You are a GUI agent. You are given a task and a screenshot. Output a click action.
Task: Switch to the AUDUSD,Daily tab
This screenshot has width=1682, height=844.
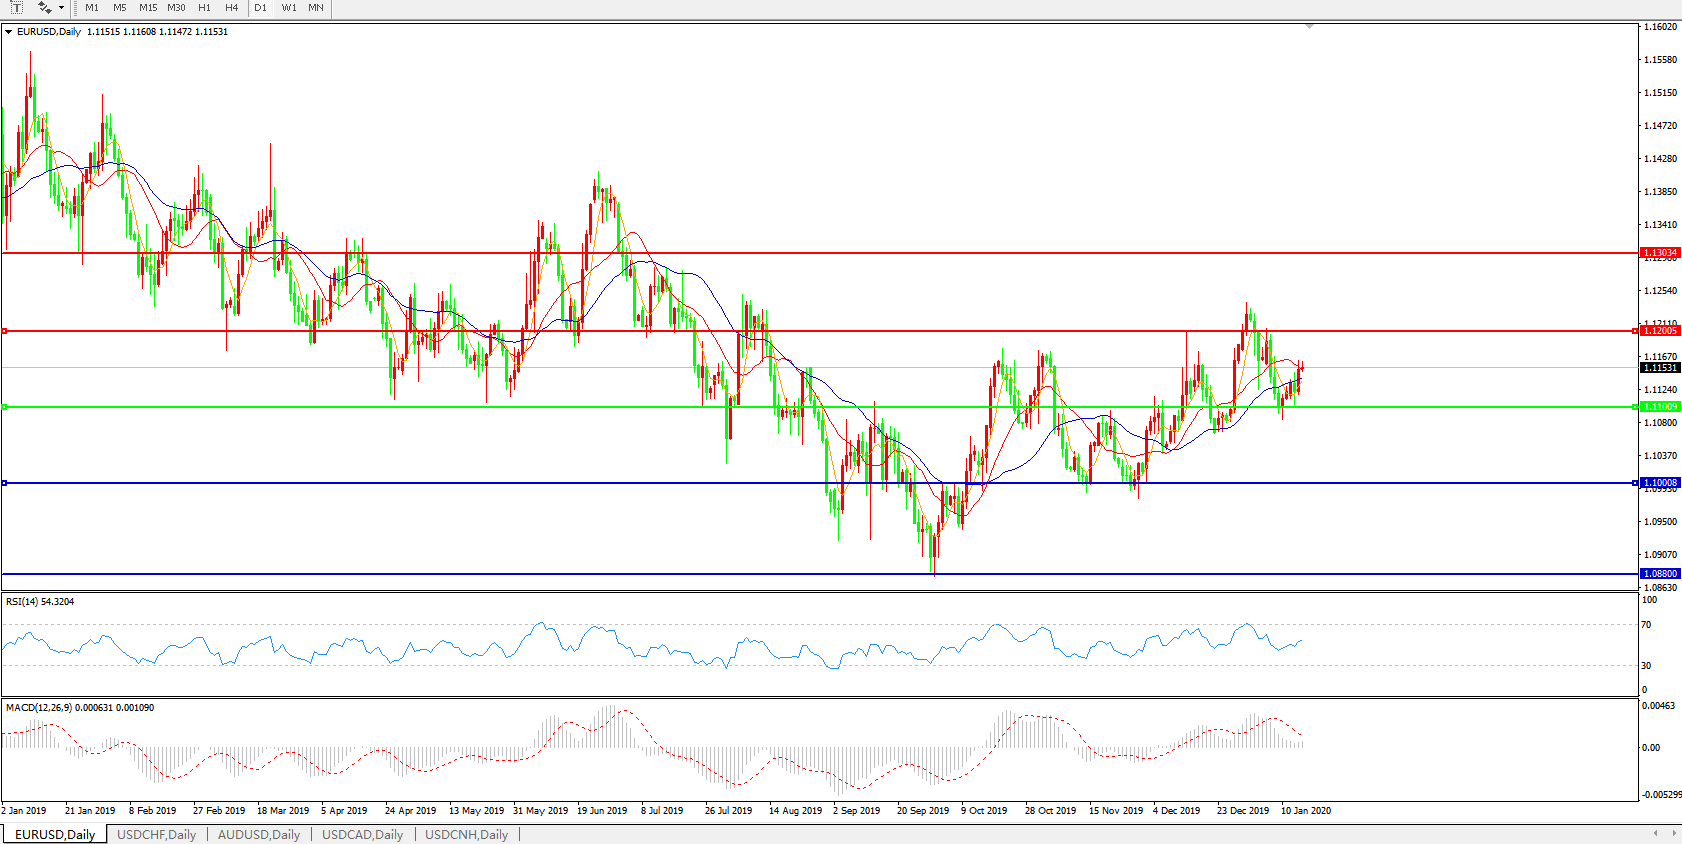point(259,834)
